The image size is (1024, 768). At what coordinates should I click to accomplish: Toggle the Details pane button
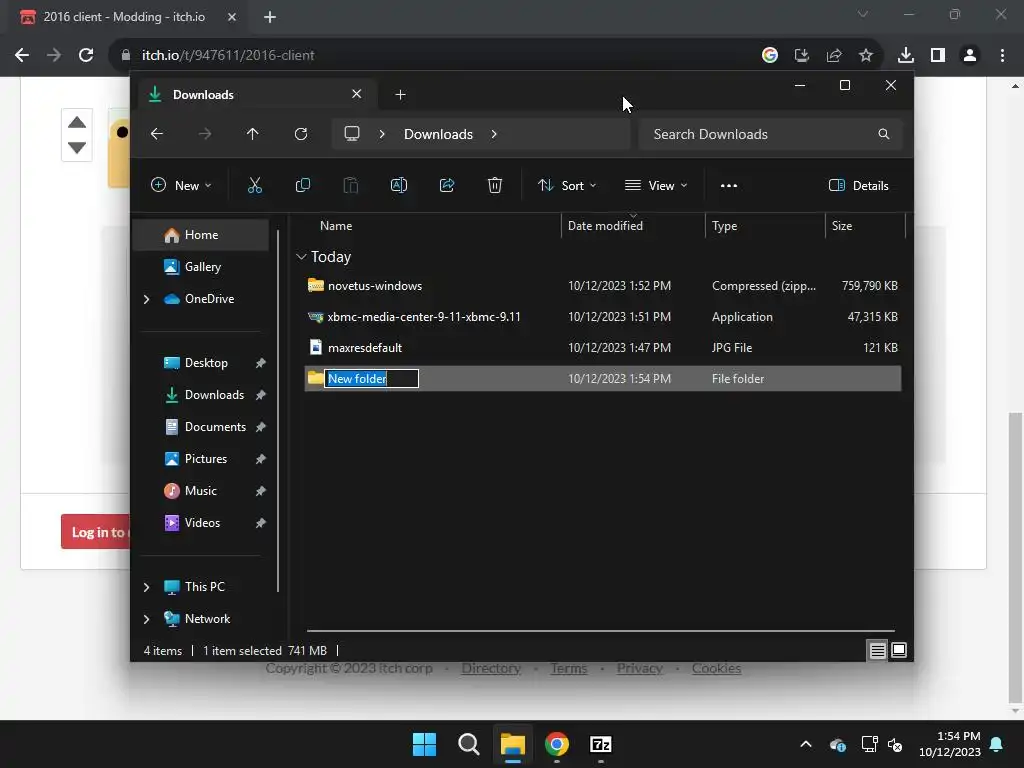[858, 185]
